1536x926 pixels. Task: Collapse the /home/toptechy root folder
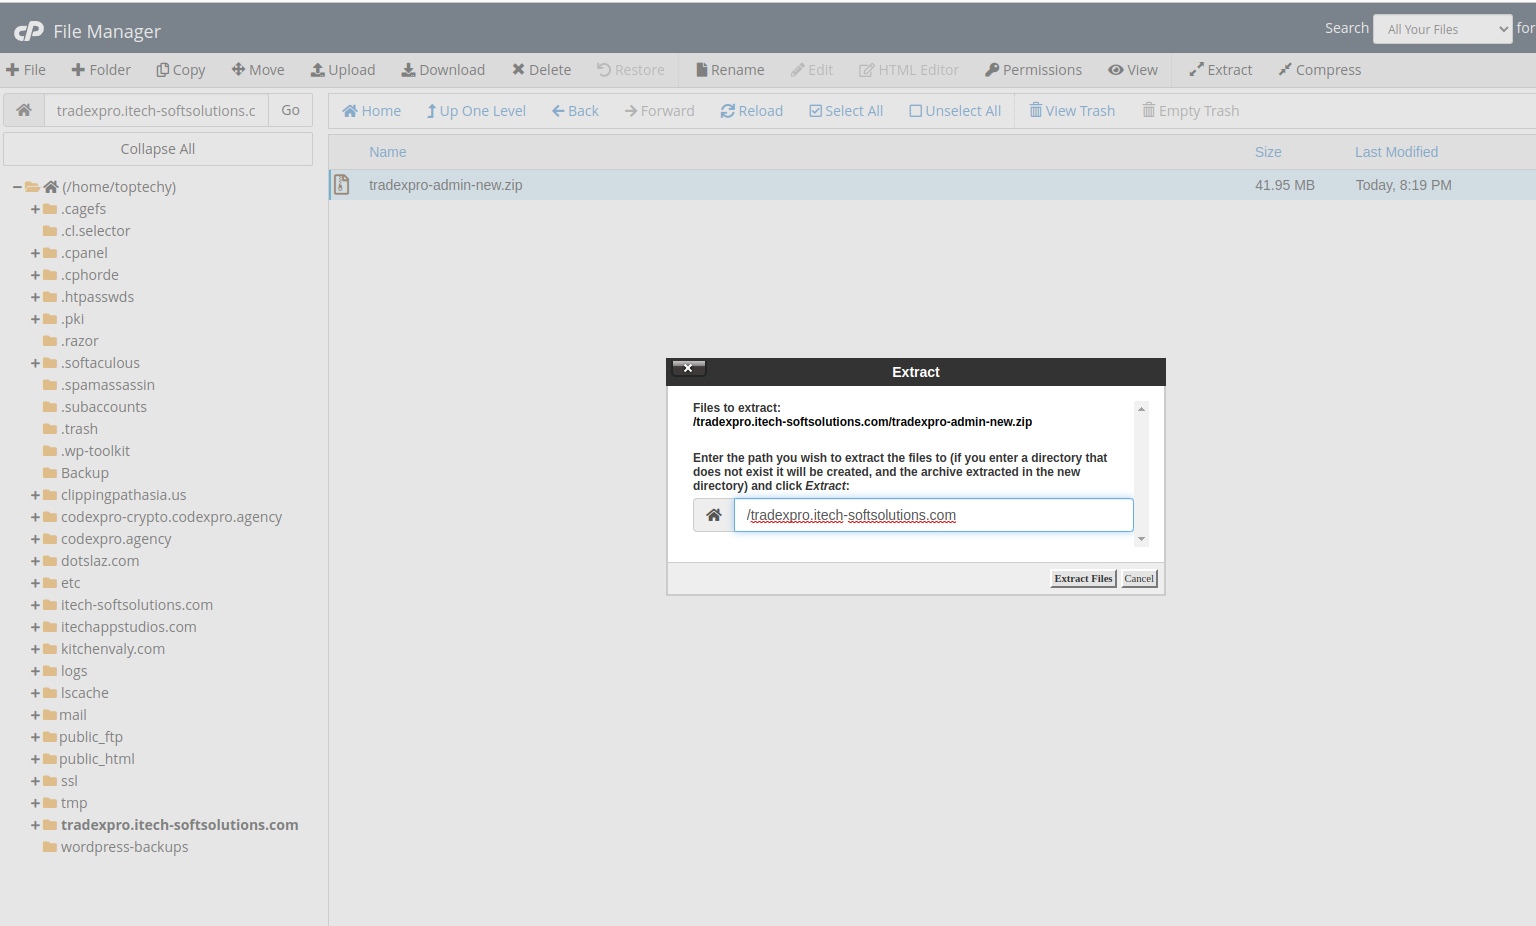coord(17,187)
